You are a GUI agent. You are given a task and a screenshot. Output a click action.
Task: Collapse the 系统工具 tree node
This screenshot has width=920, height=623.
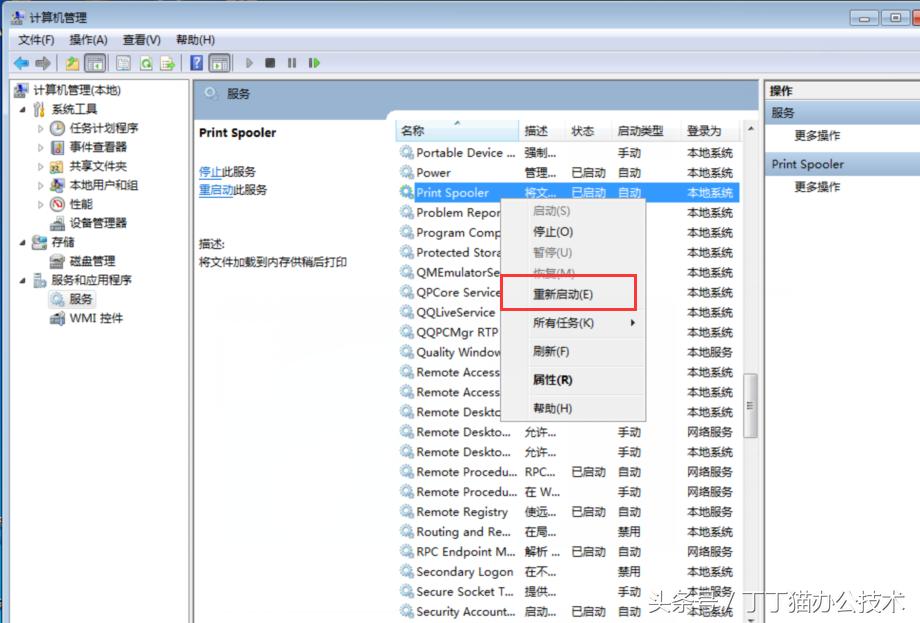(20, 108)
